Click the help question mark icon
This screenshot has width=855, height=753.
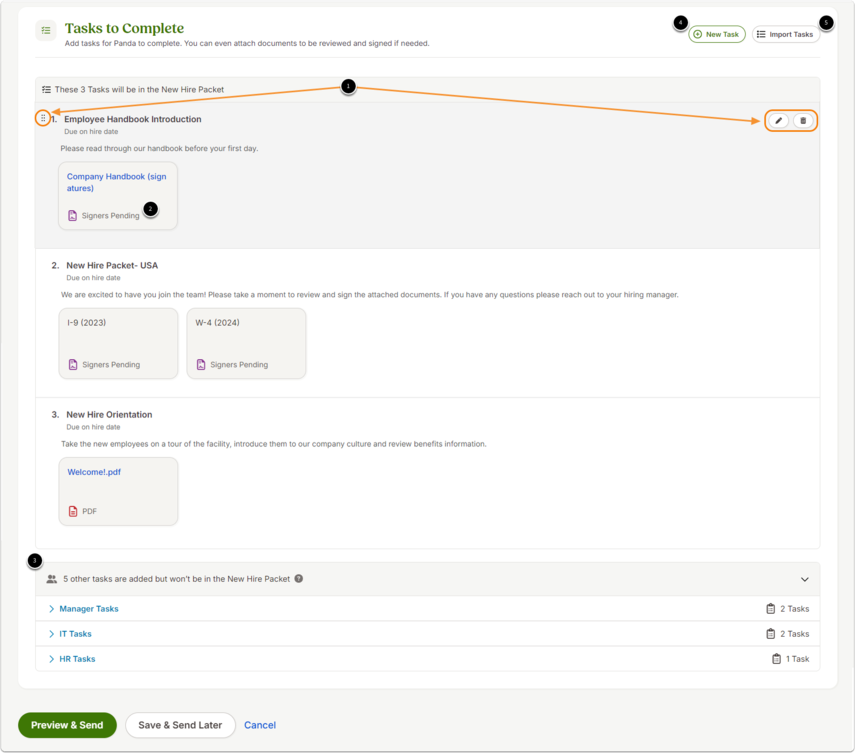(299, 579)
